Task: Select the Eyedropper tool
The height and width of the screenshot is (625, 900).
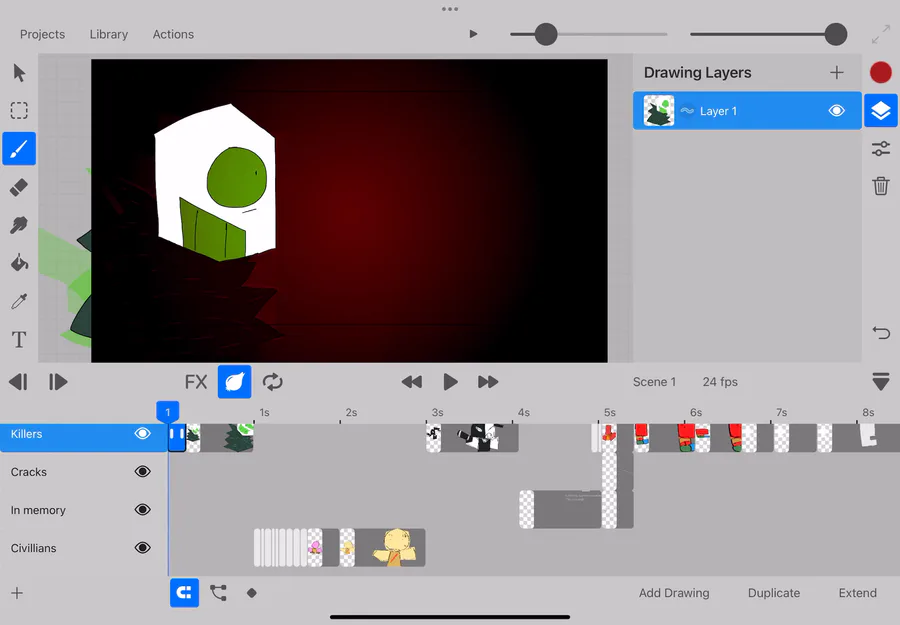Action: tap(19, 301)
